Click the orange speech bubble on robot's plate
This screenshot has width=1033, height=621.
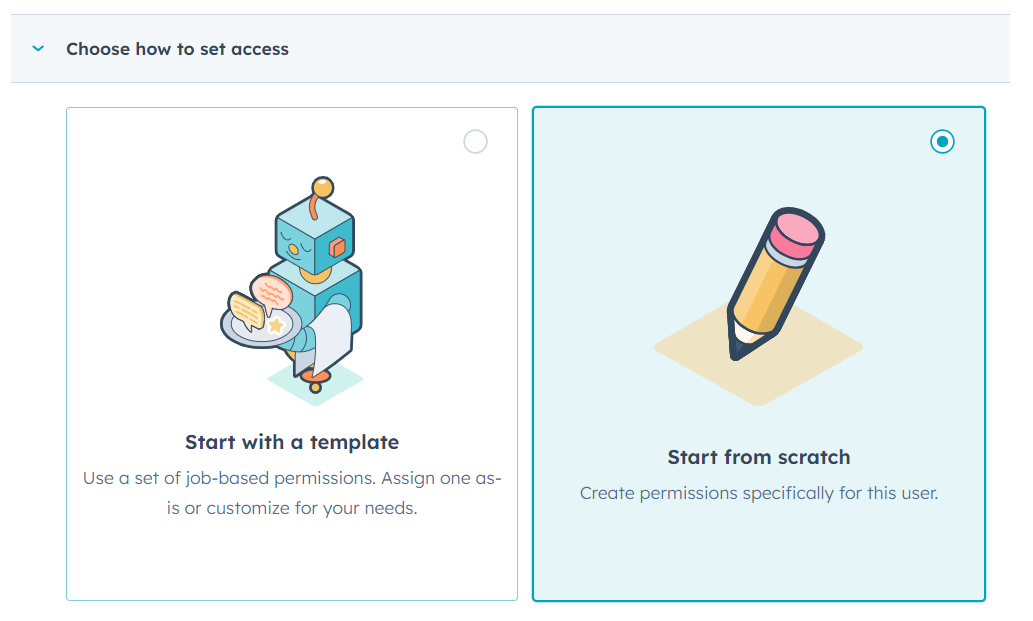[271, 291]
